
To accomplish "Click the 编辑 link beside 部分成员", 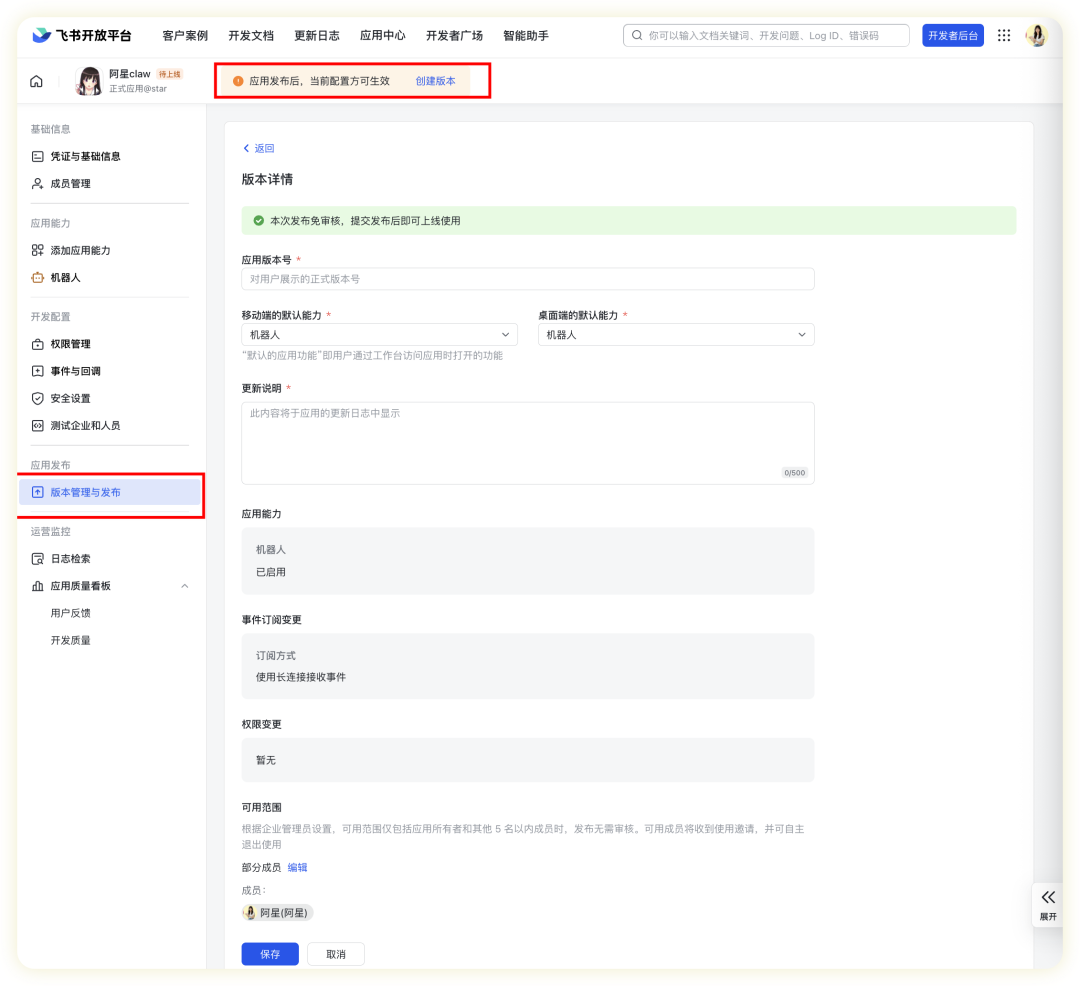I will click(298, 867).
